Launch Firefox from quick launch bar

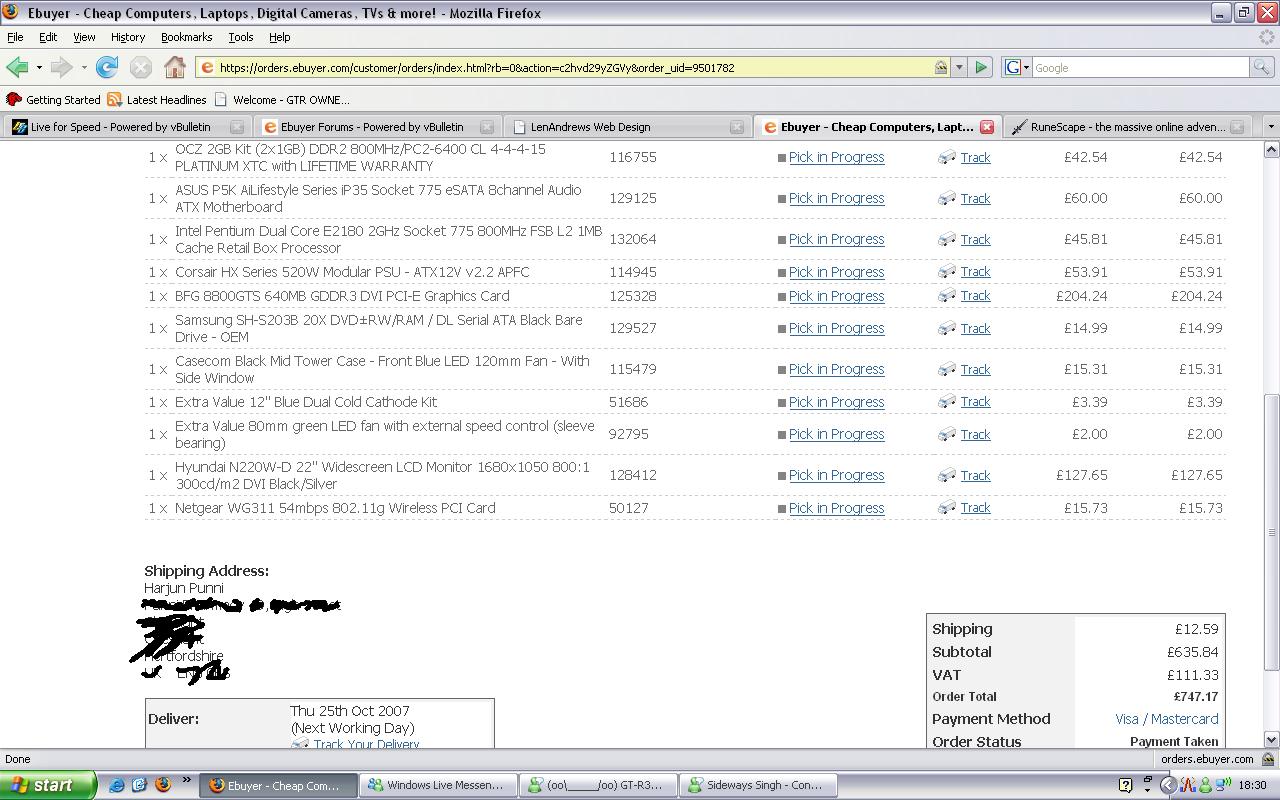click(x=163, y=785)
